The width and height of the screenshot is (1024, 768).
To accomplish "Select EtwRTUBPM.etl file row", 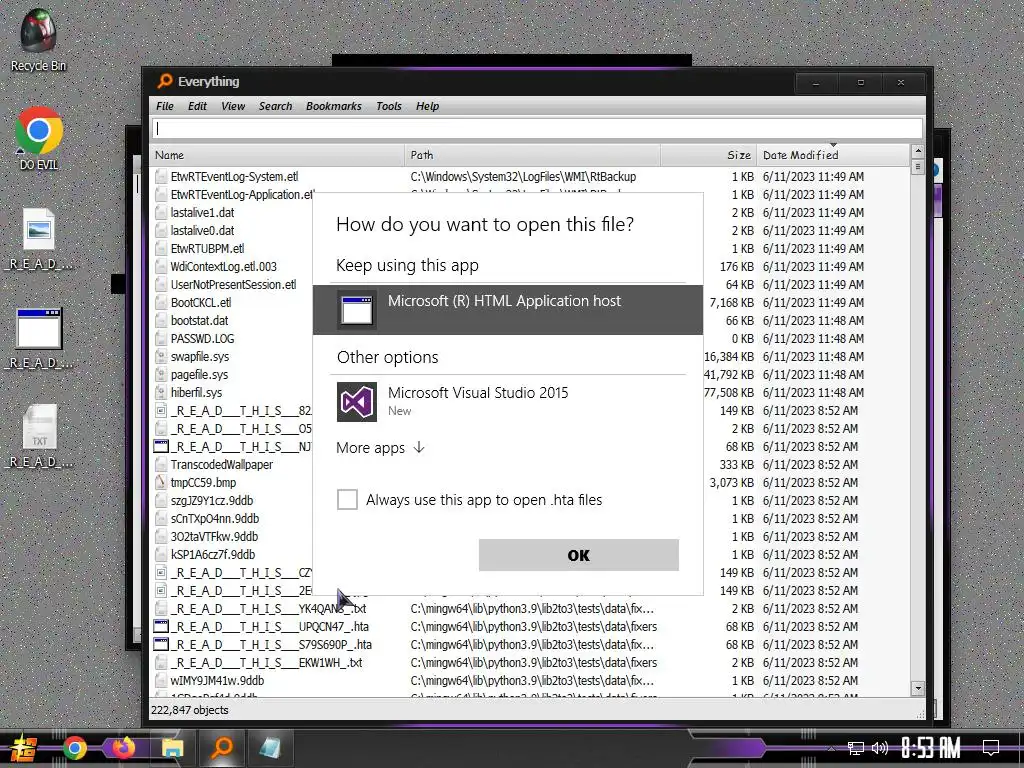I will pyautogui.click(x=530, y=248).
